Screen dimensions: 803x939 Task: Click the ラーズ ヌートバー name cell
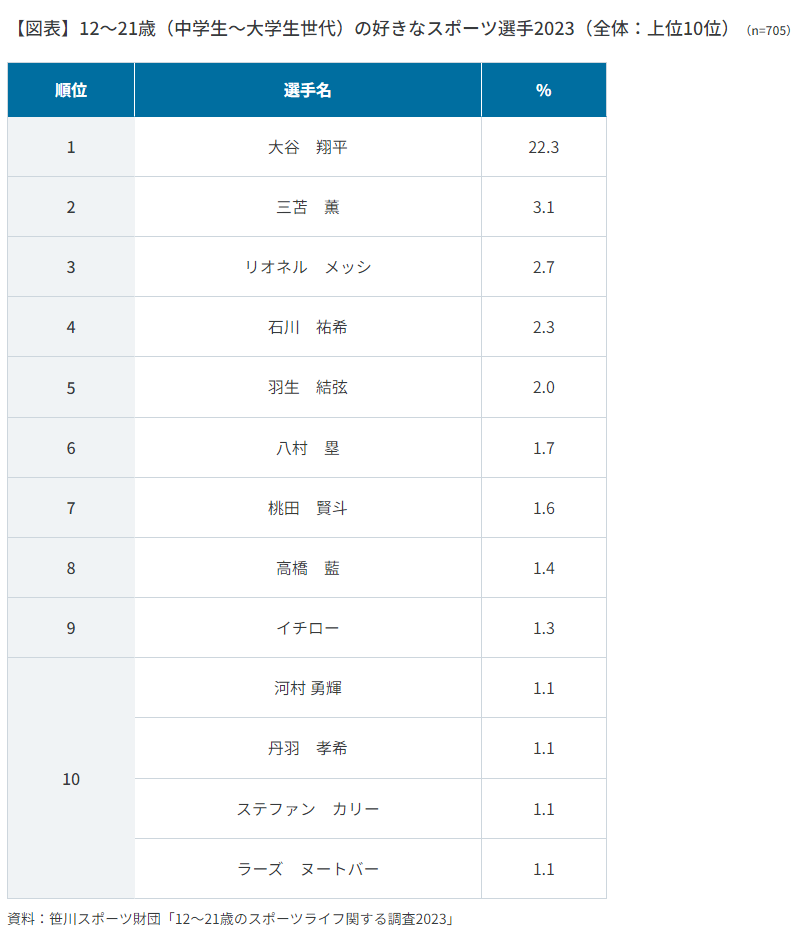pyautogui.click(x=308, y=869)
